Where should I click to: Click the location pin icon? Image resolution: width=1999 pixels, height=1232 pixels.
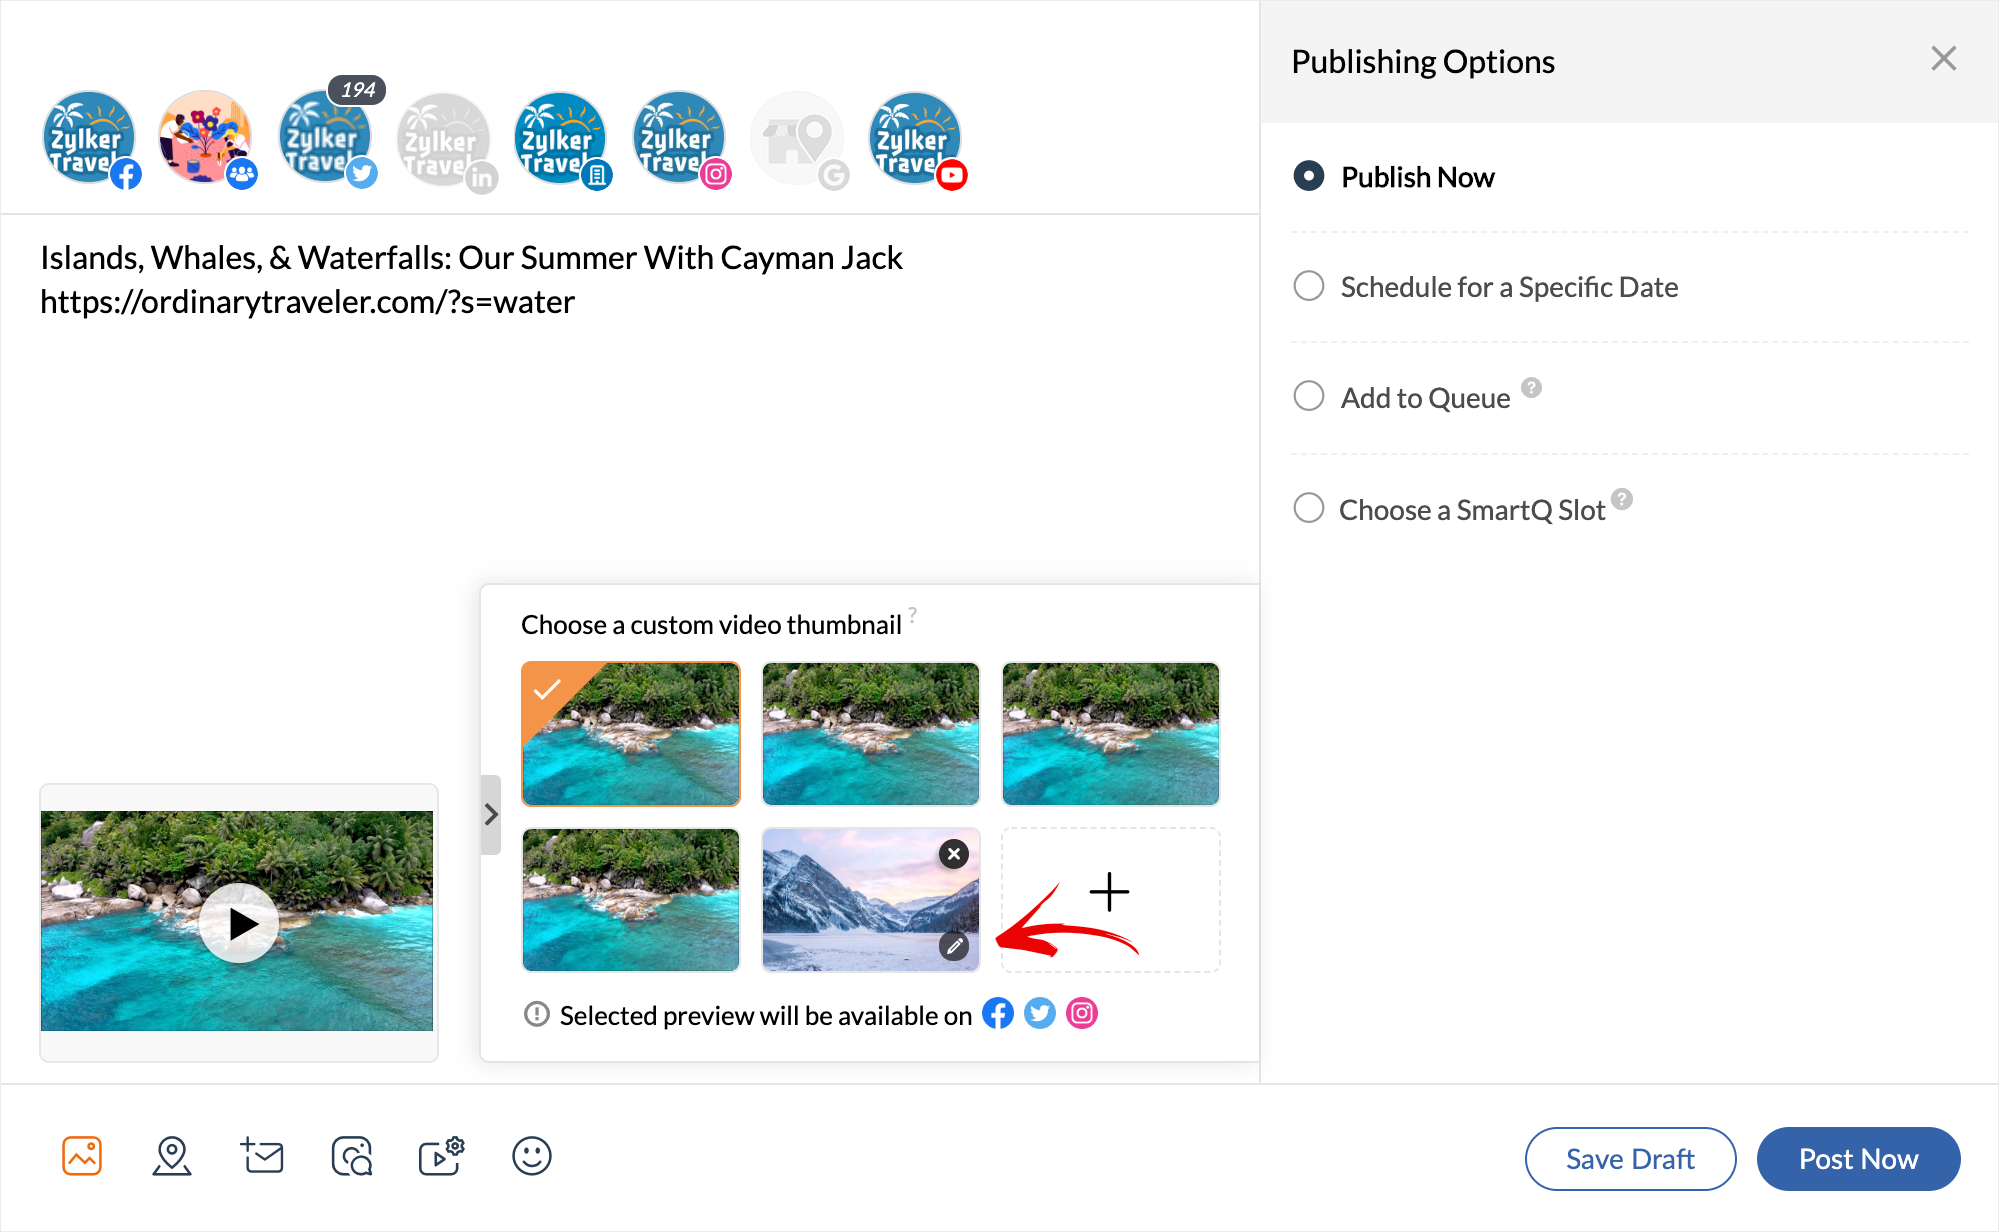pos(172,1156)
